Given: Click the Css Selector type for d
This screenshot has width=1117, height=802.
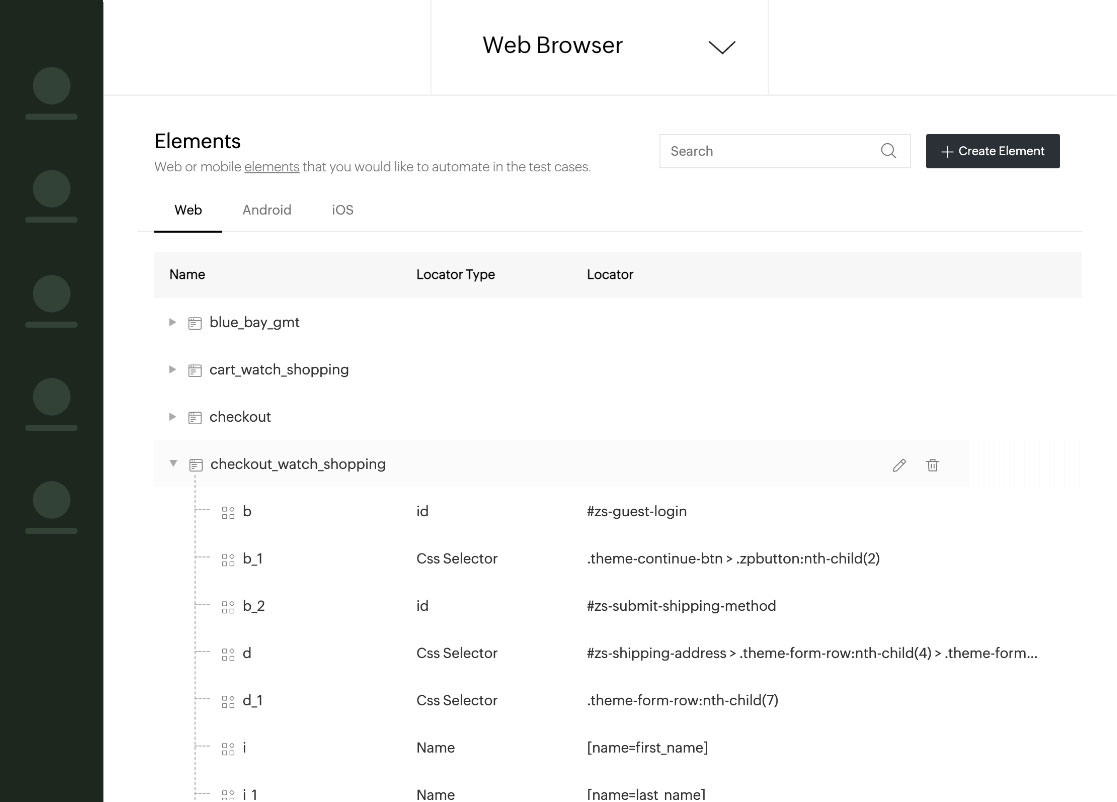Looking at the screenshot, I should coord(457,653).
